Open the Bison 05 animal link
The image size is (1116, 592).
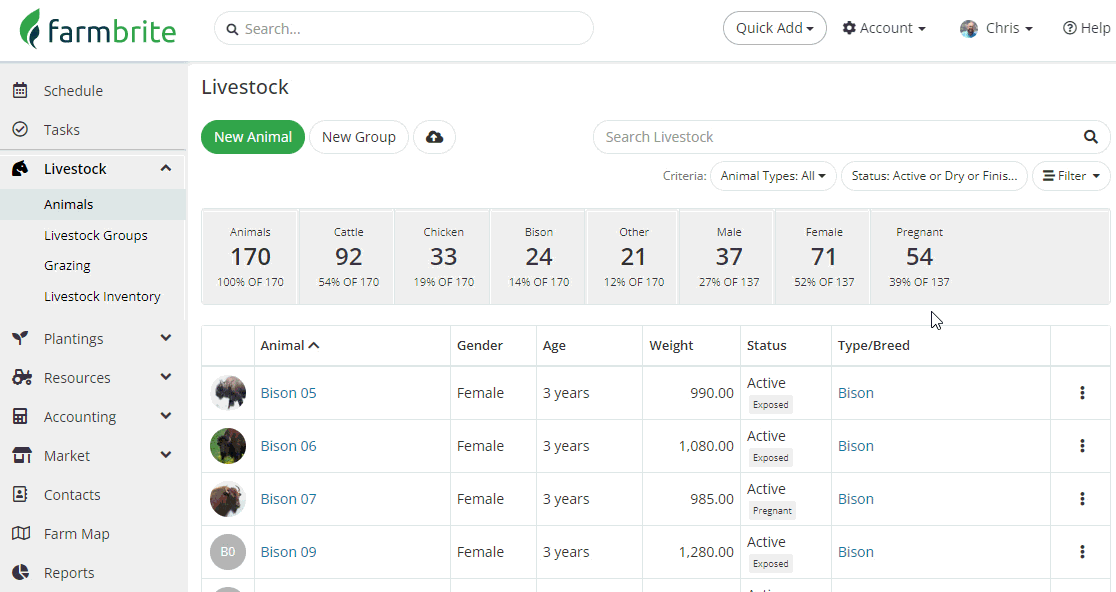(288, 393)
